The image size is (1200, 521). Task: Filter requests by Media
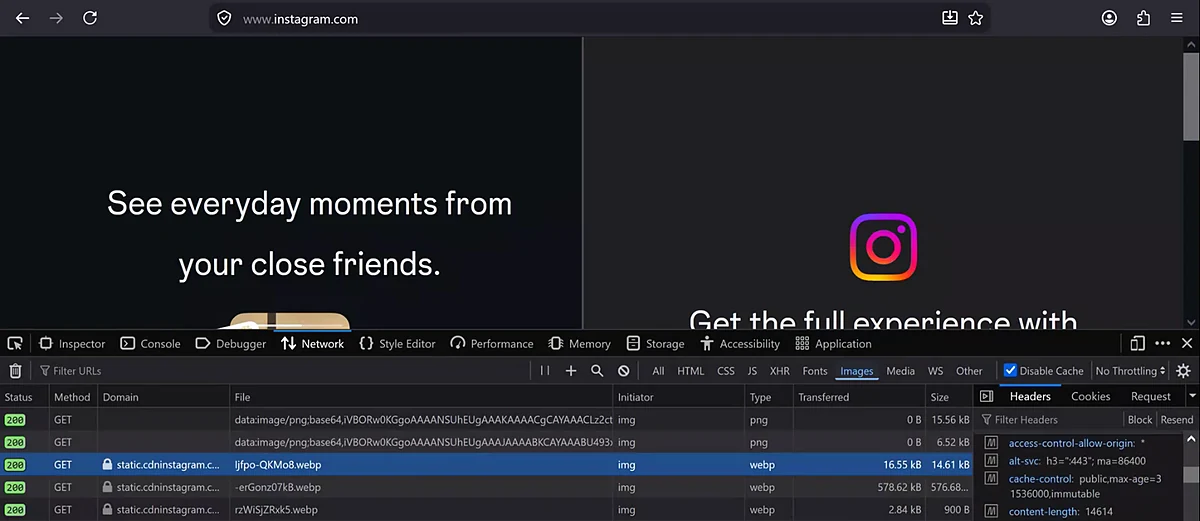(x=900, y=371)
